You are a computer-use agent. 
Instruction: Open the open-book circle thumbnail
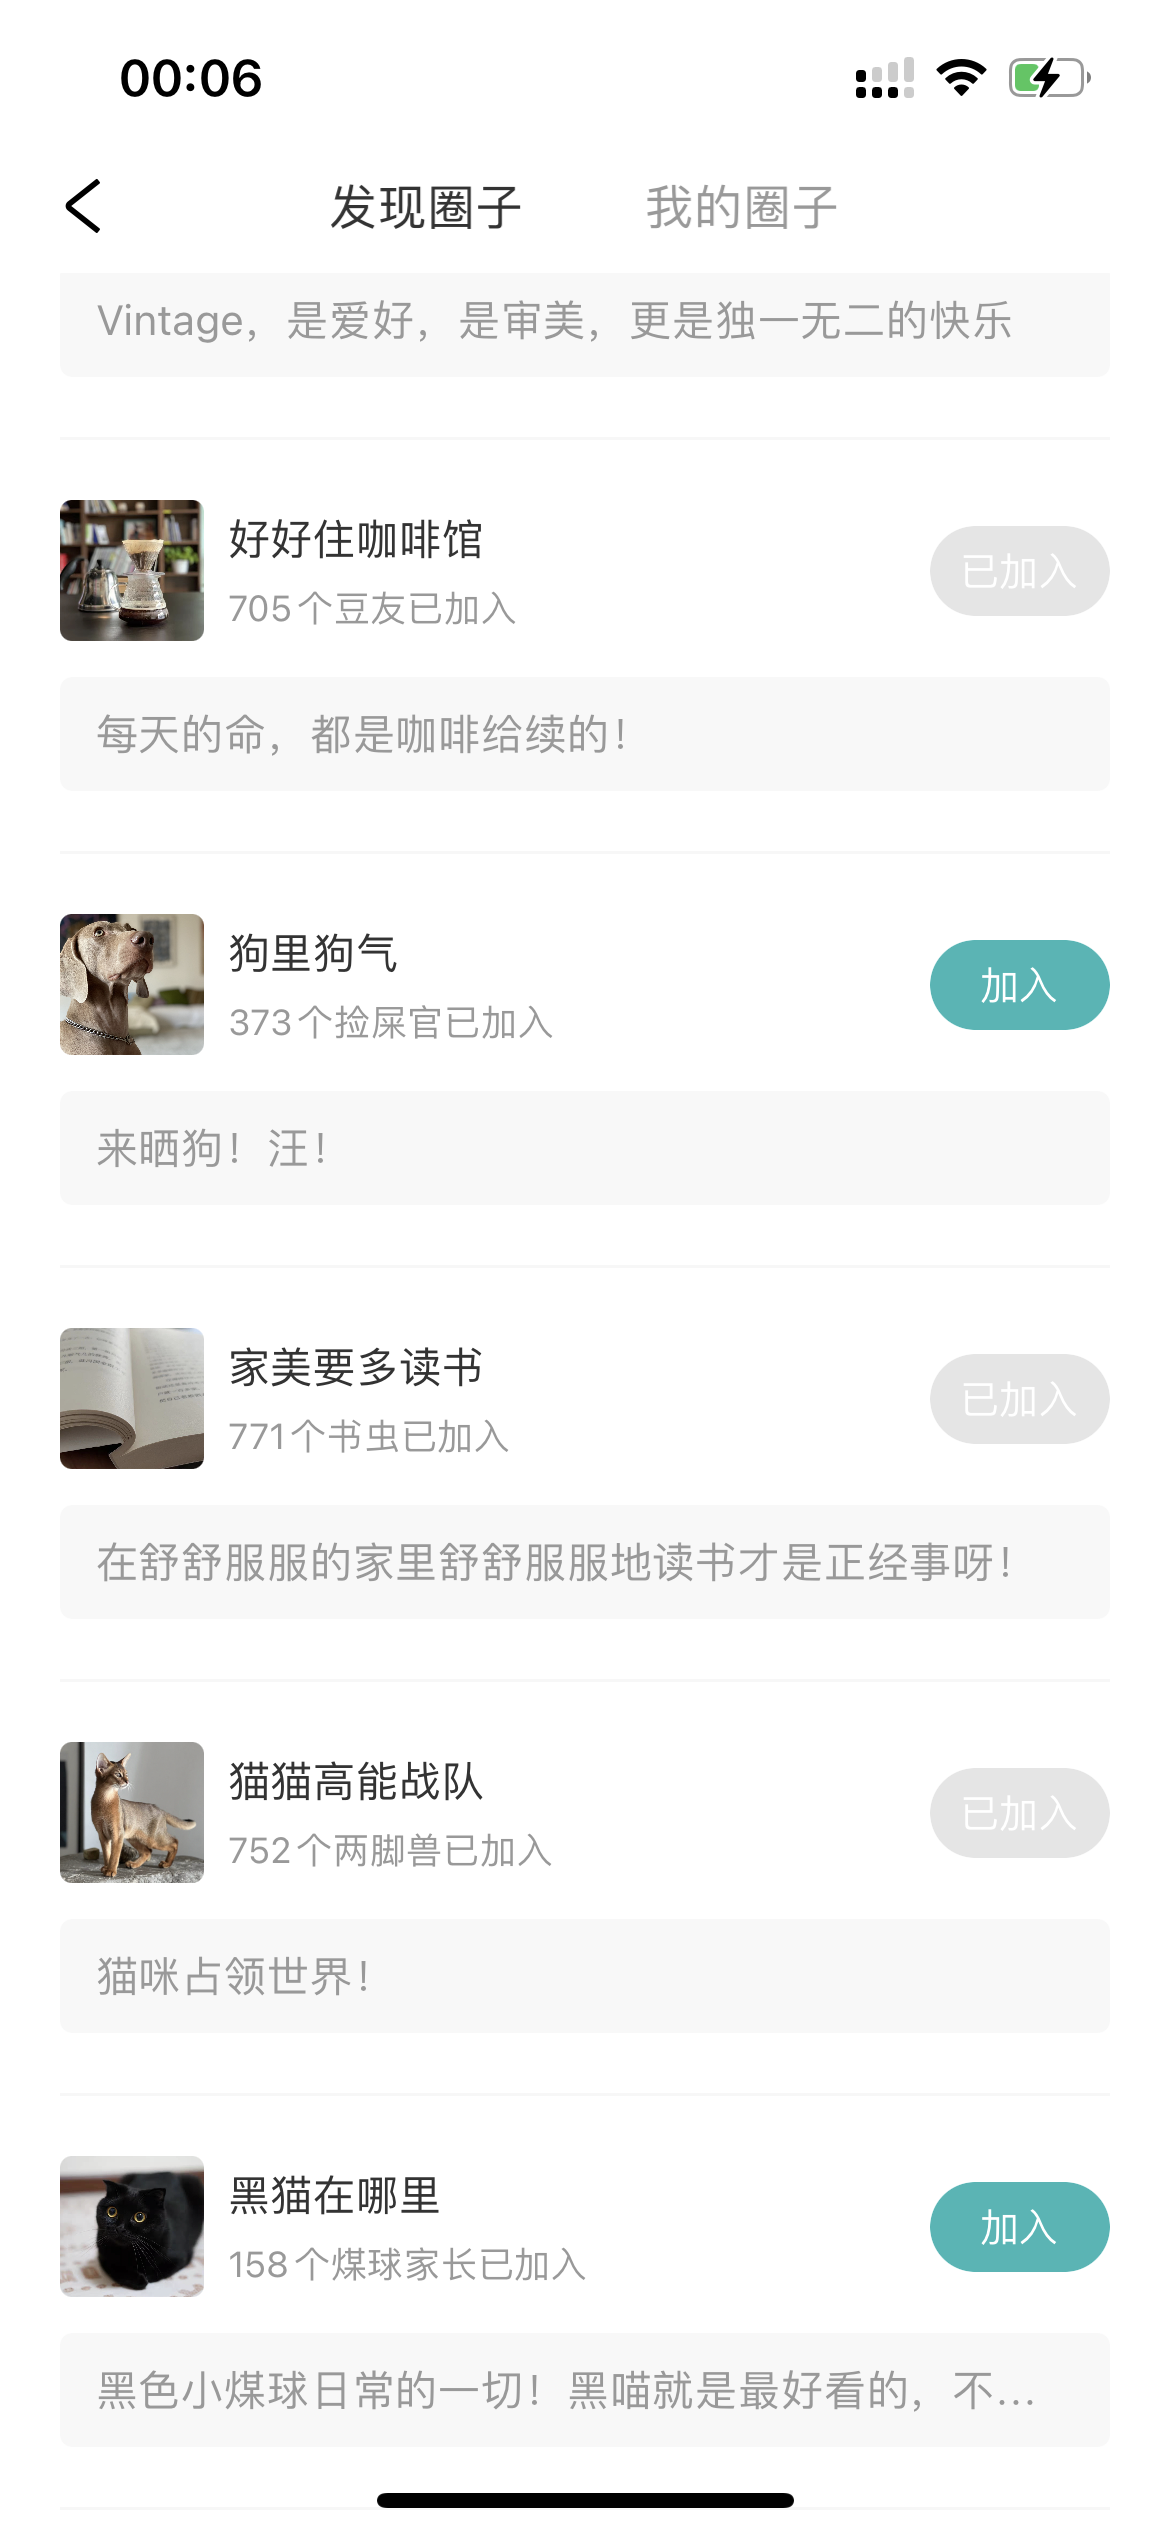pos(132,1399)
